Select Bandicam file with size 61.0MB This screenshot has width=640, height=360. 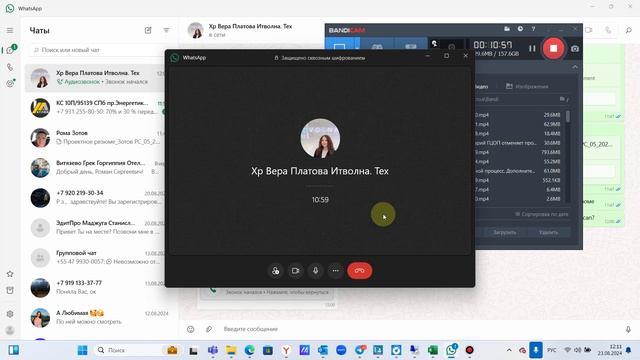click(519, 171)
